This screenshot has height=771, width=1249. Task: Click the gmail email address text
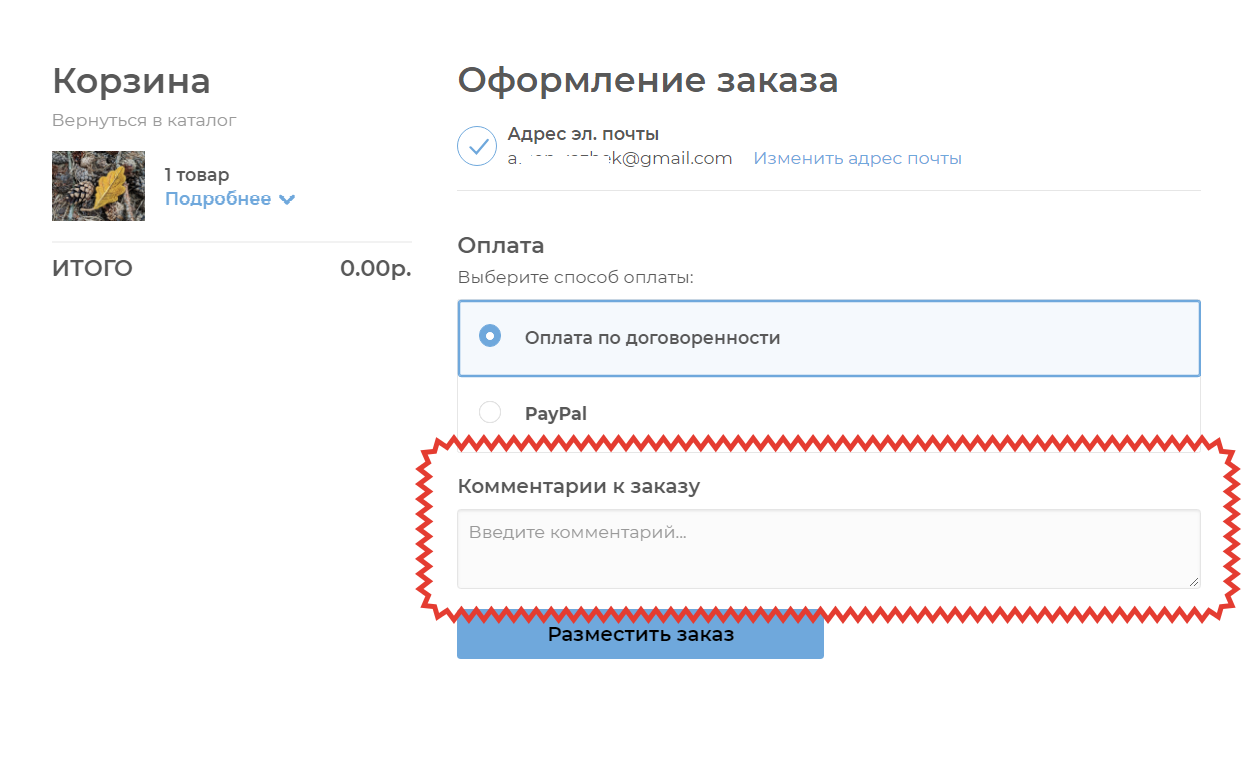620,159
